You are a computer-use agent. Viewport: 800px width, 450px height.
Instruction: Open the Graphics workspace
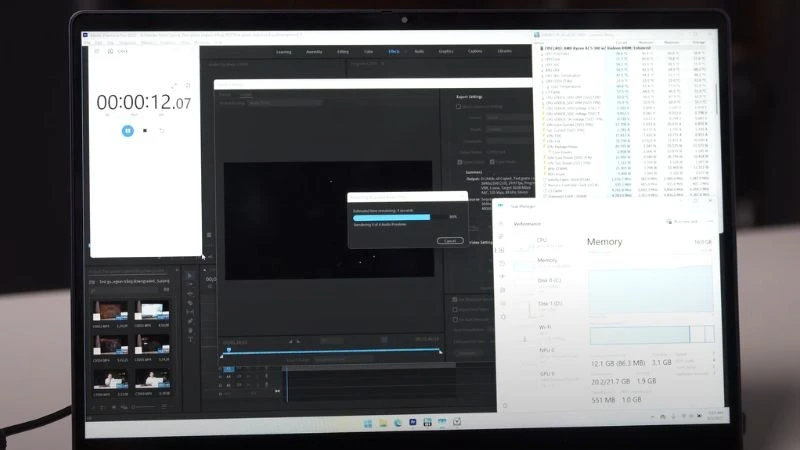446,52
